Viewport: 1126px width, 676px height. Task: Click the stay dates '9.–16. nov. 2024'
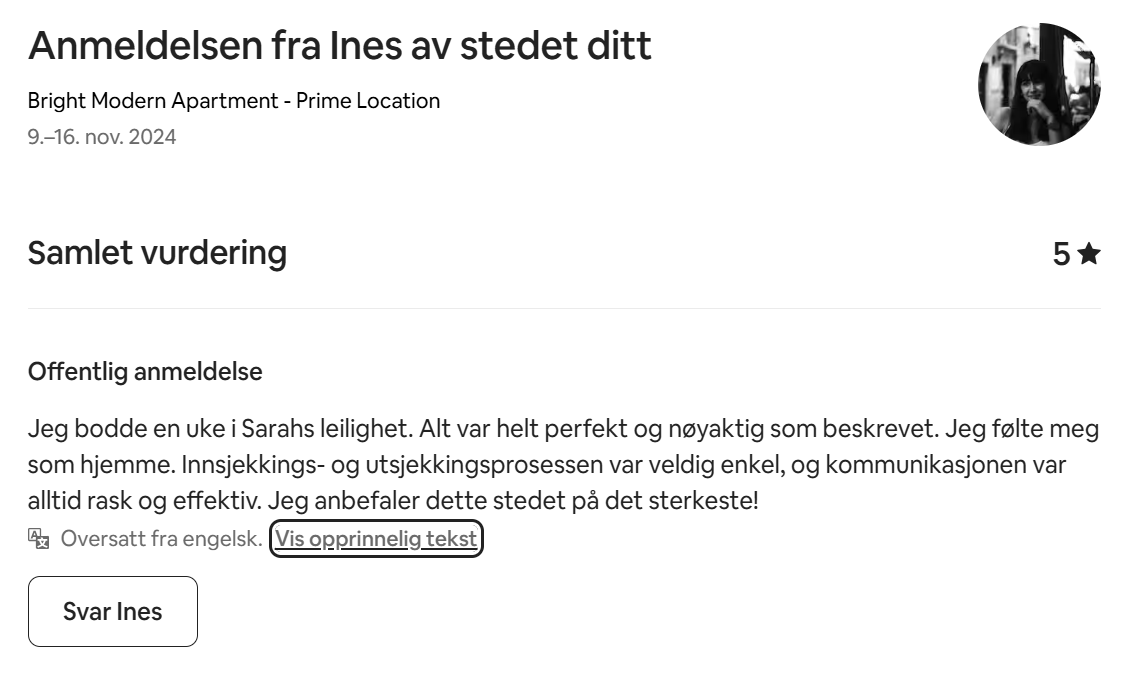point(102,137)
